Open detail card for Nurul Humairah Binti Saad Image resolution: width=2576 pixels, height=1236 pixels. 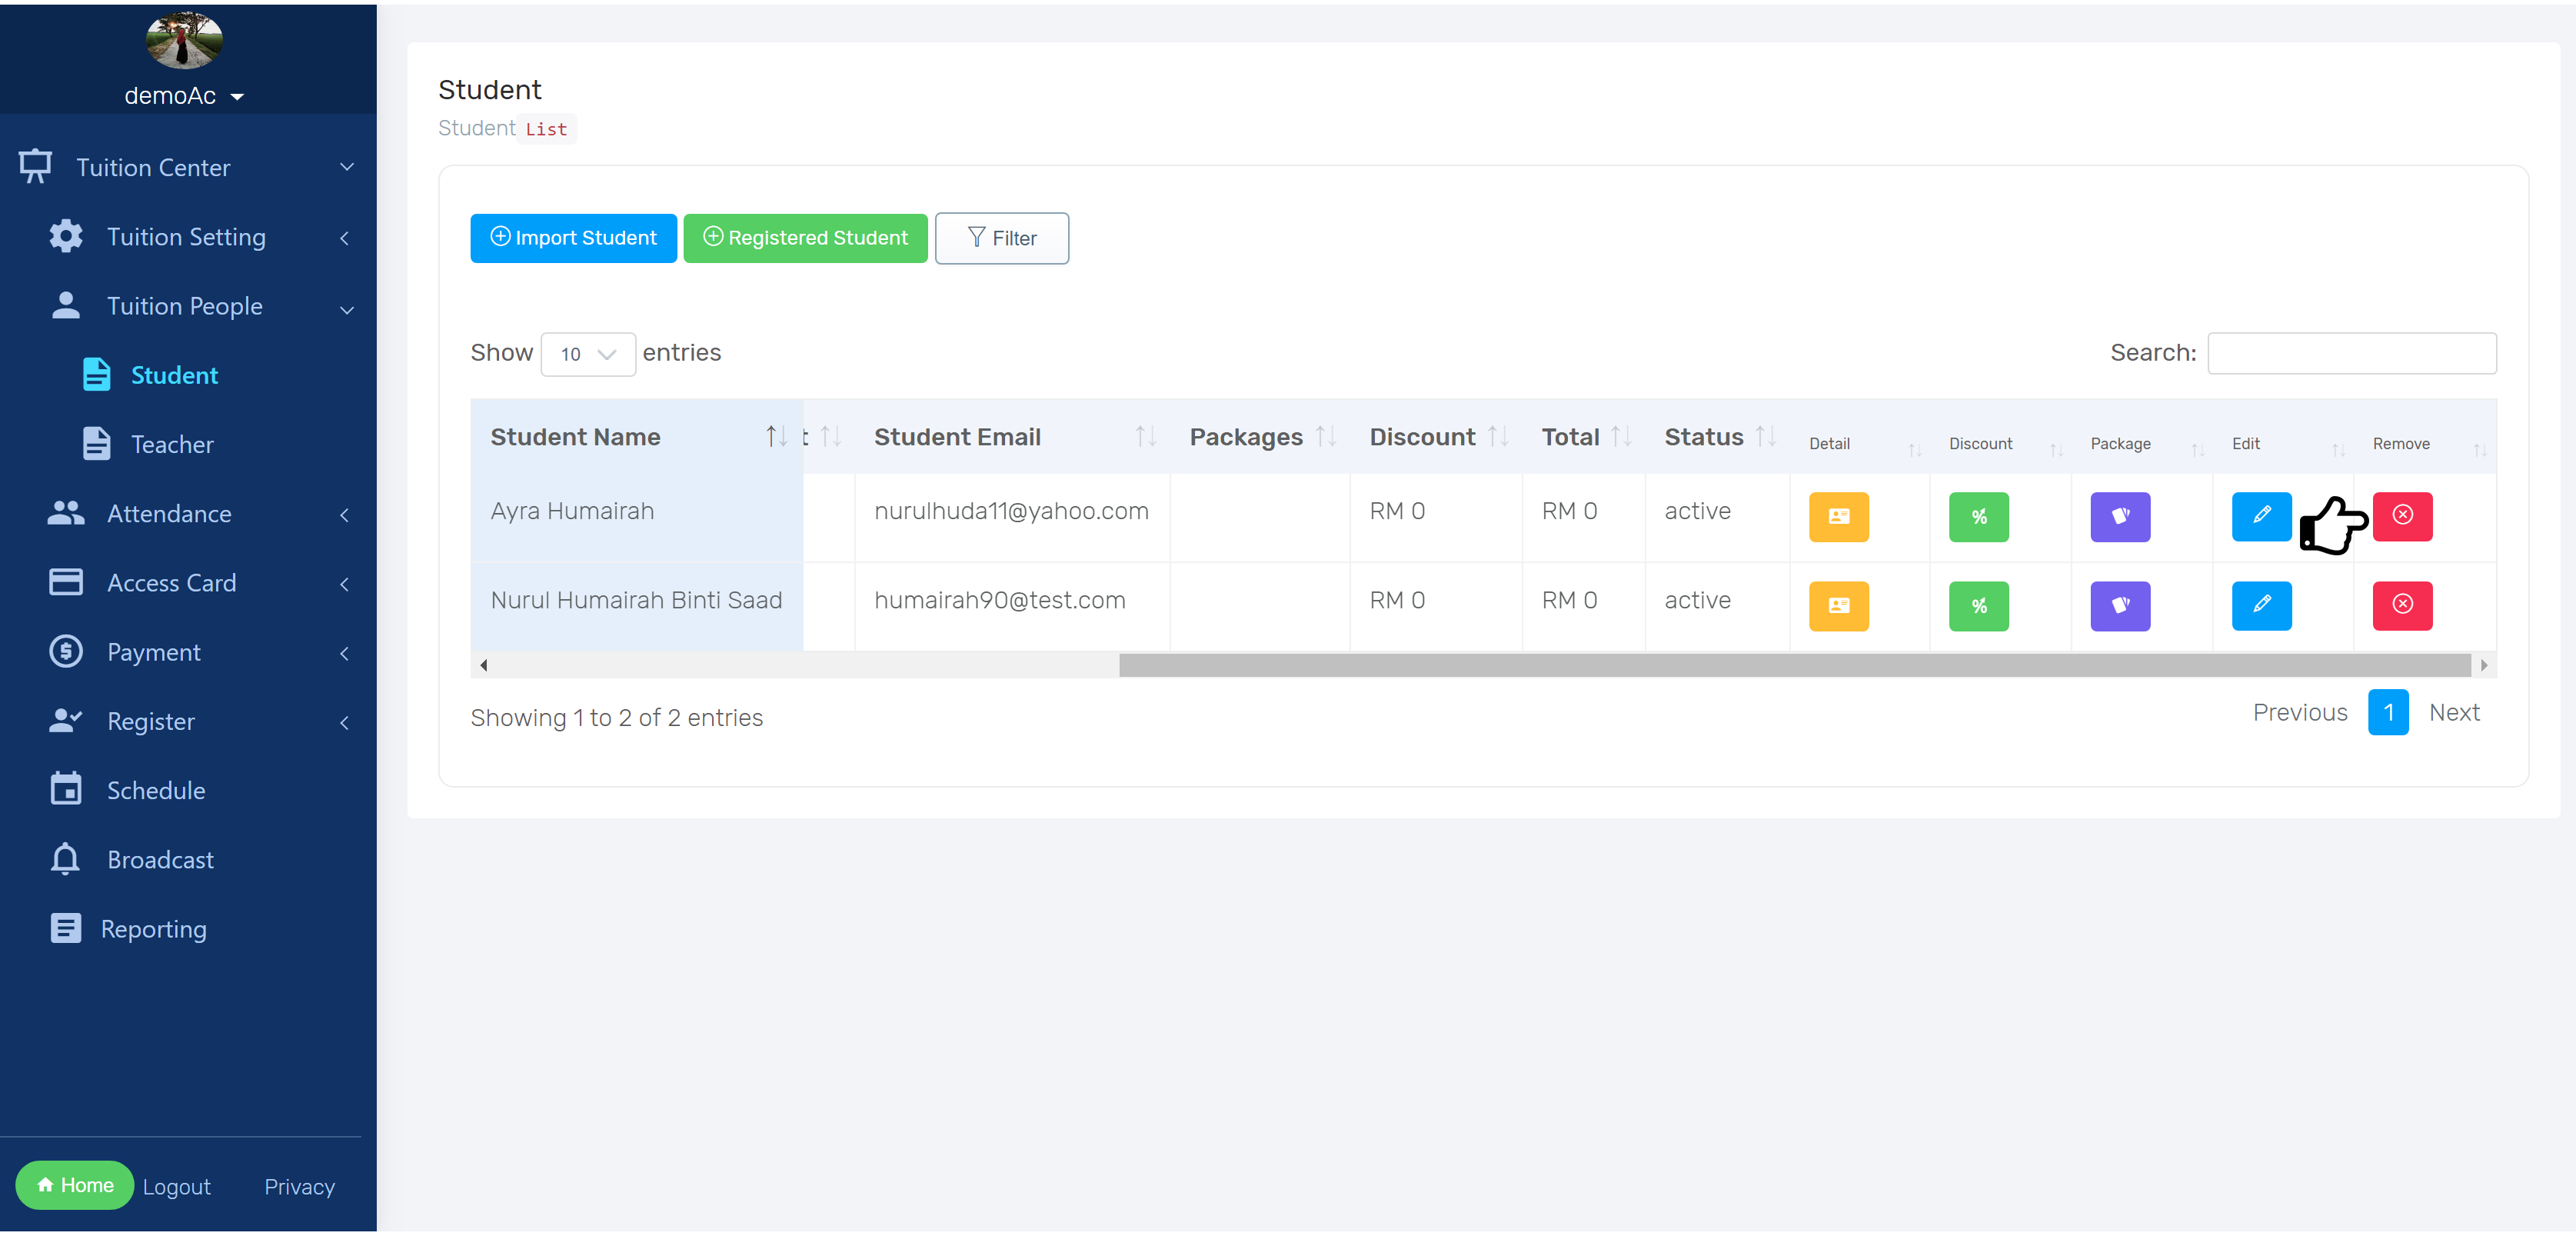(x=1838, y=605)
